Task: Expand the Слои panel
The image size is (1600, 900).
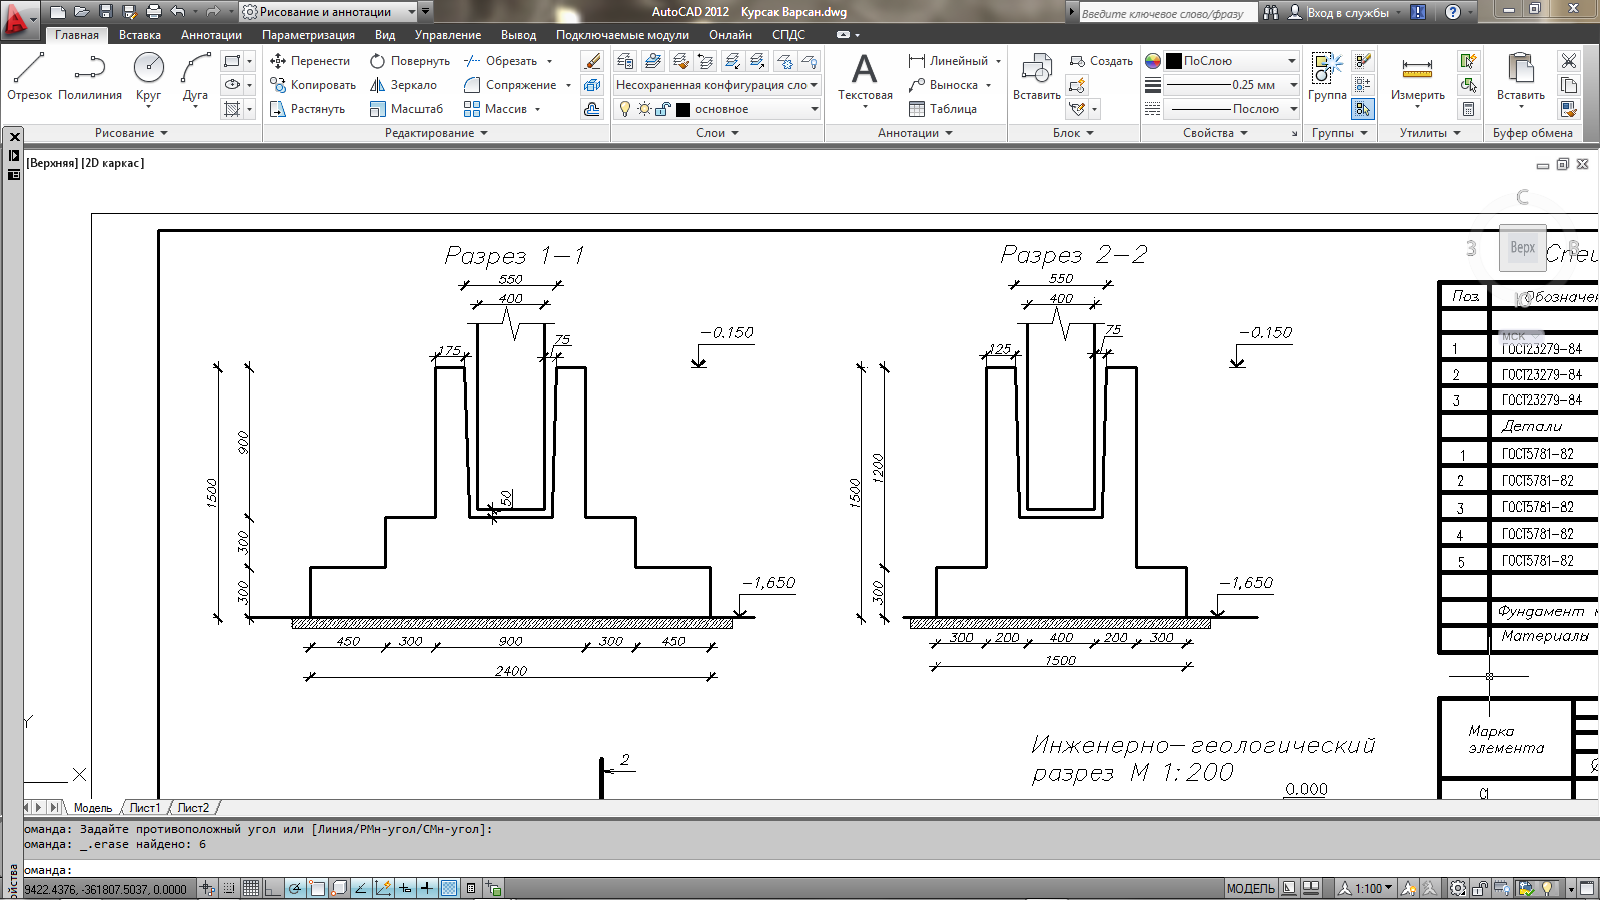Action: 717,133
